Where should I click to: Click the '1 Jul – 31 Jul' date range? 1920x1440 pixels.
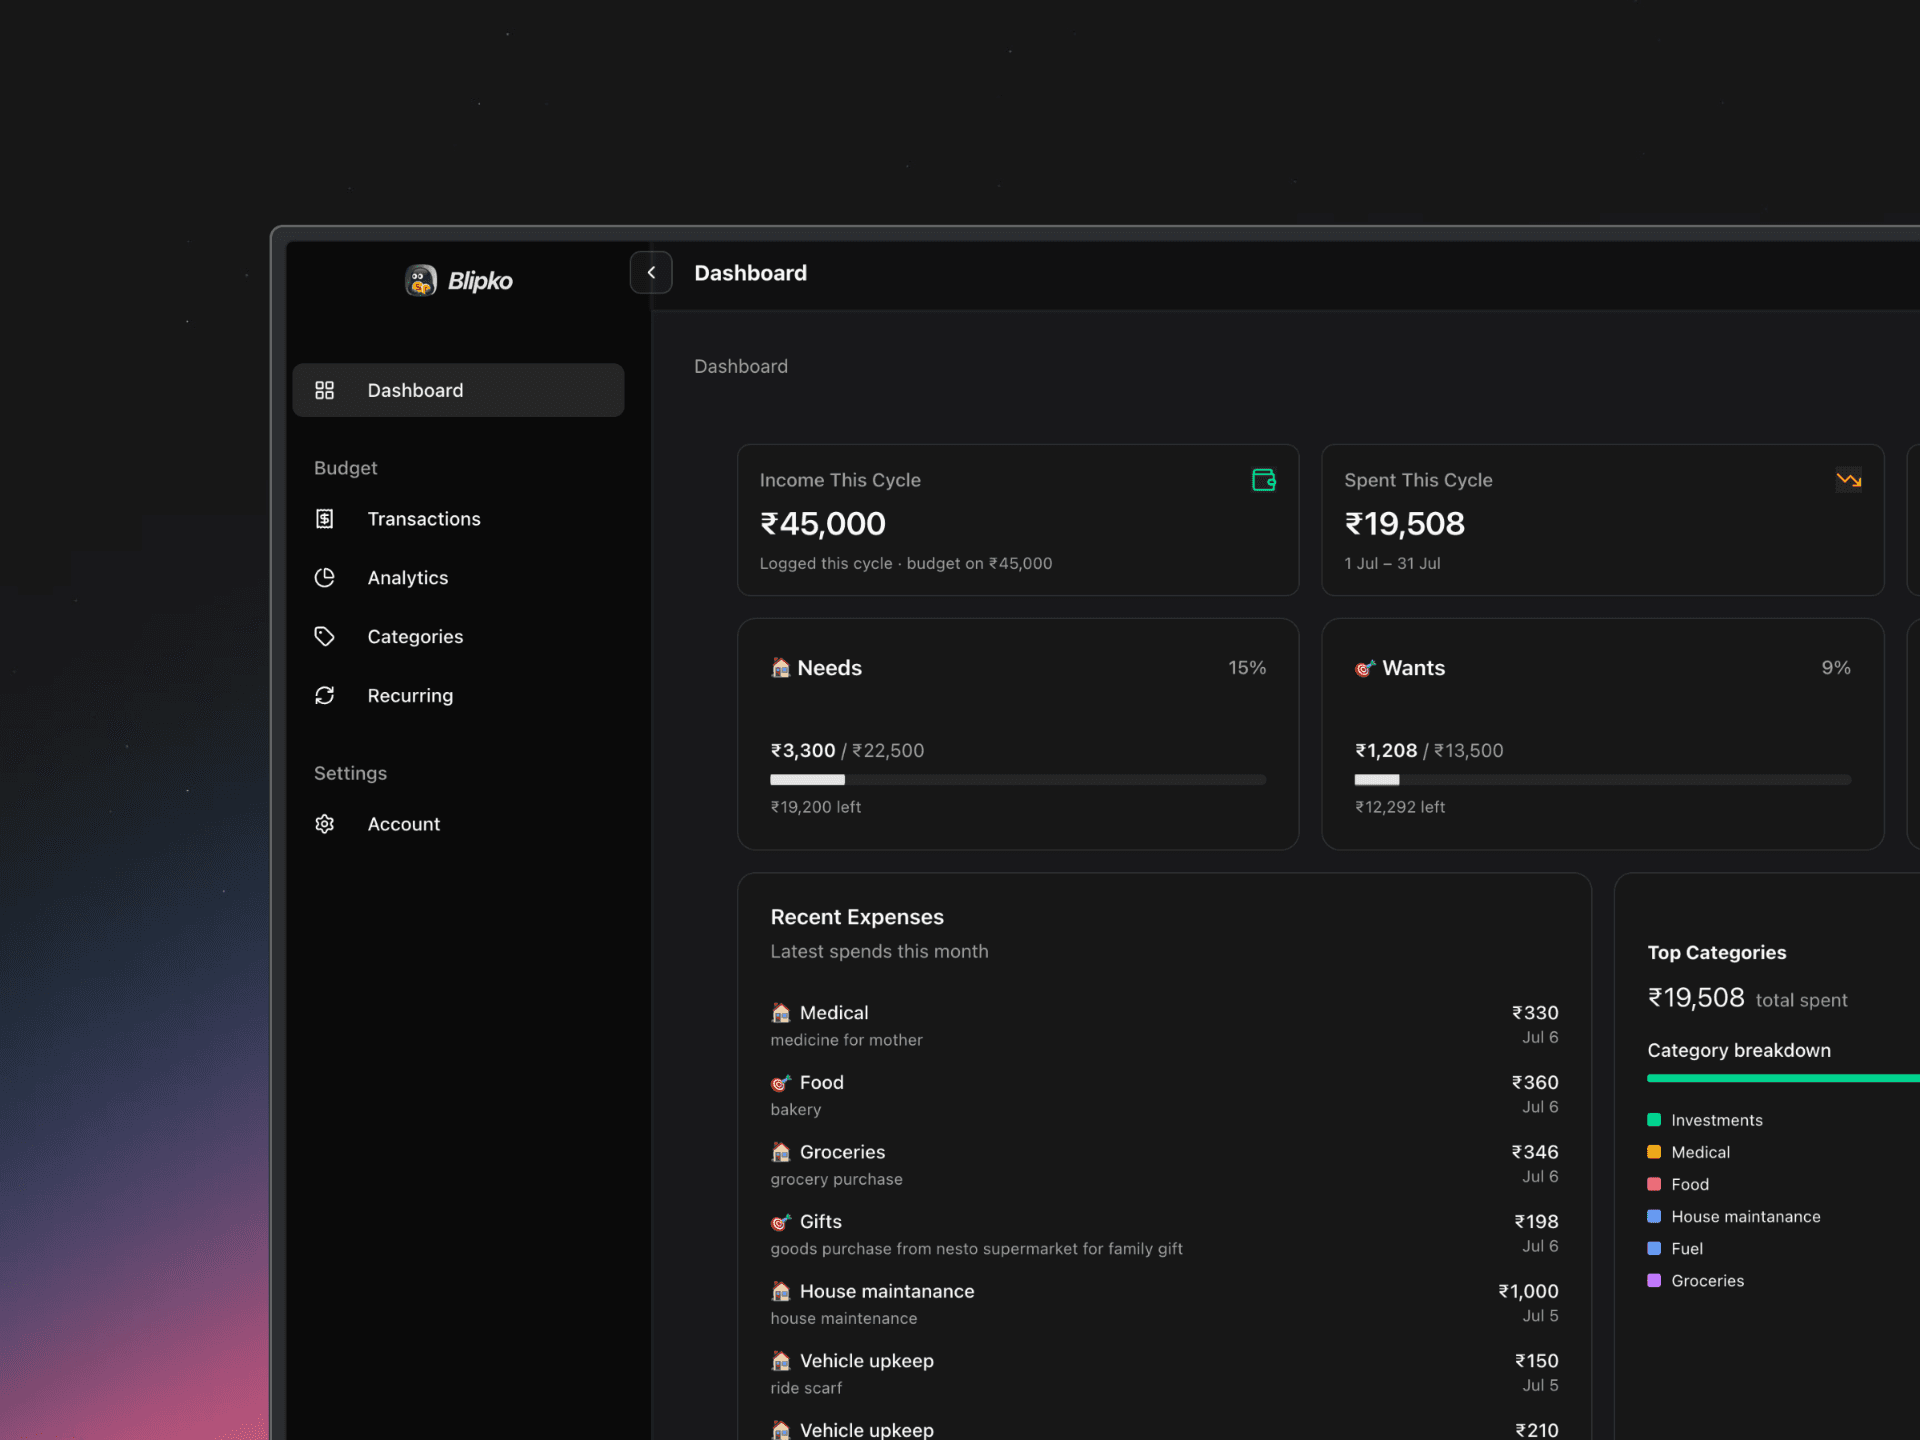click(1392, 564)
